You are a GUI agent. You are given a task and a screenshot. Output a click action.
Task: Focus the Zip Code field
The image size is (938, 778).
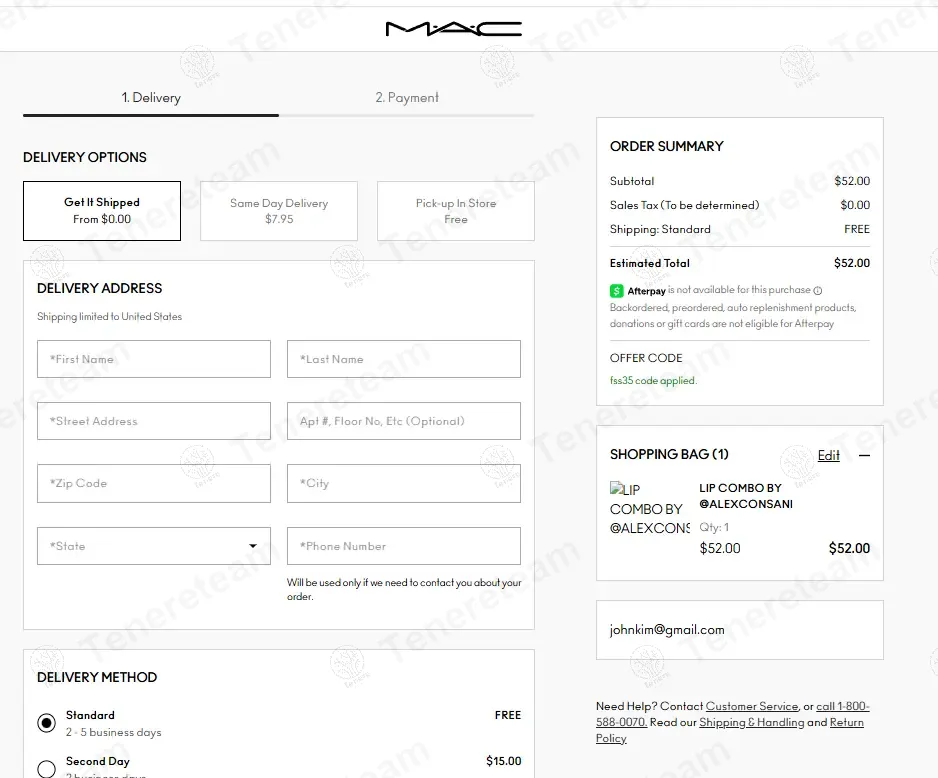pos(154,483)
